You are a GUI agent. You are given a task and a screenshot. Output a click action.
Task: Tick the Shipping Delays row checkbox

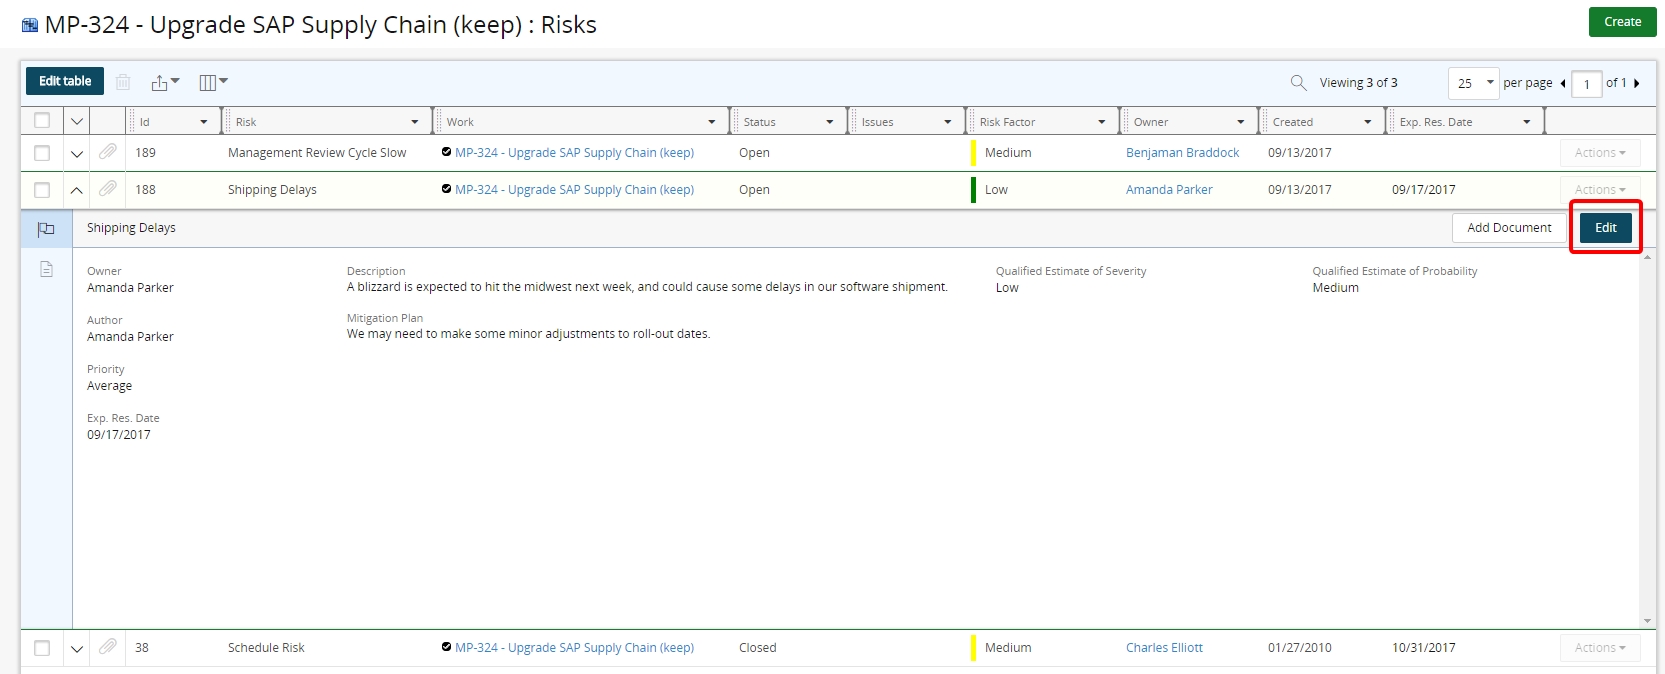tap(42, 190)
